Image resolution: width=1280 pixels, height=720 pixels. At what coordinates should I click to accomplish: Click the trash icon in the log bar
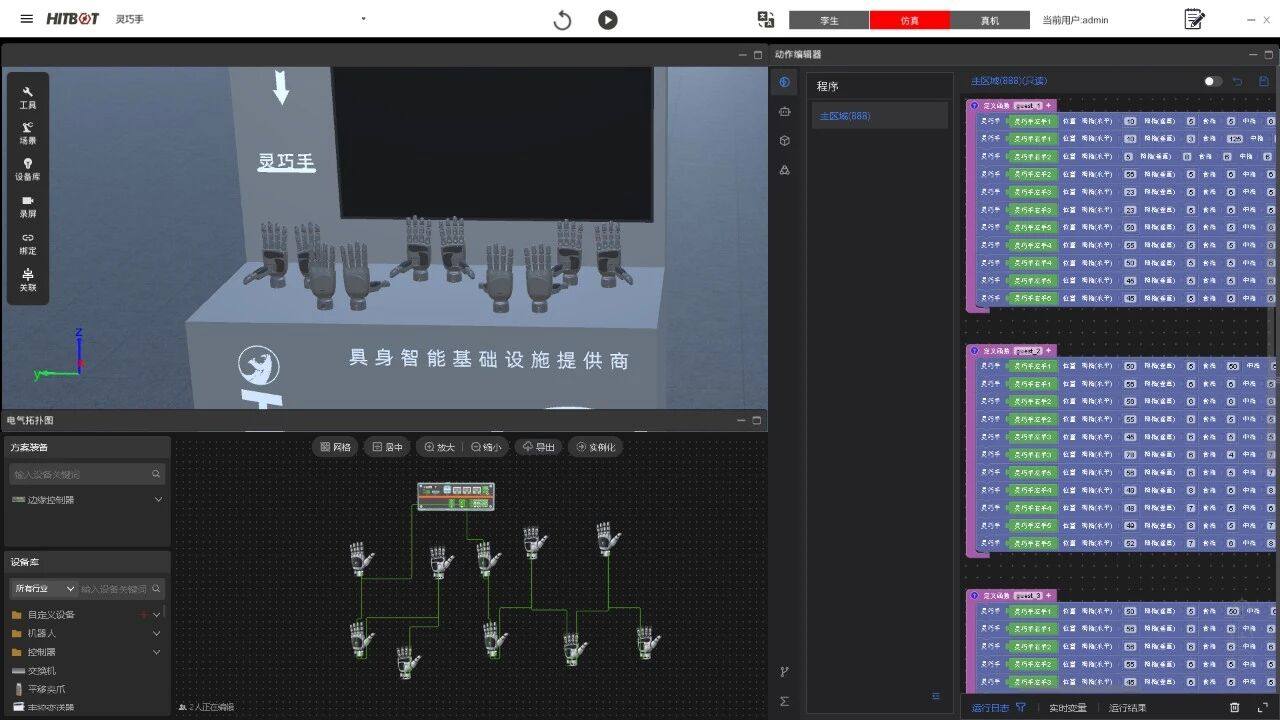pos(1234,707)
